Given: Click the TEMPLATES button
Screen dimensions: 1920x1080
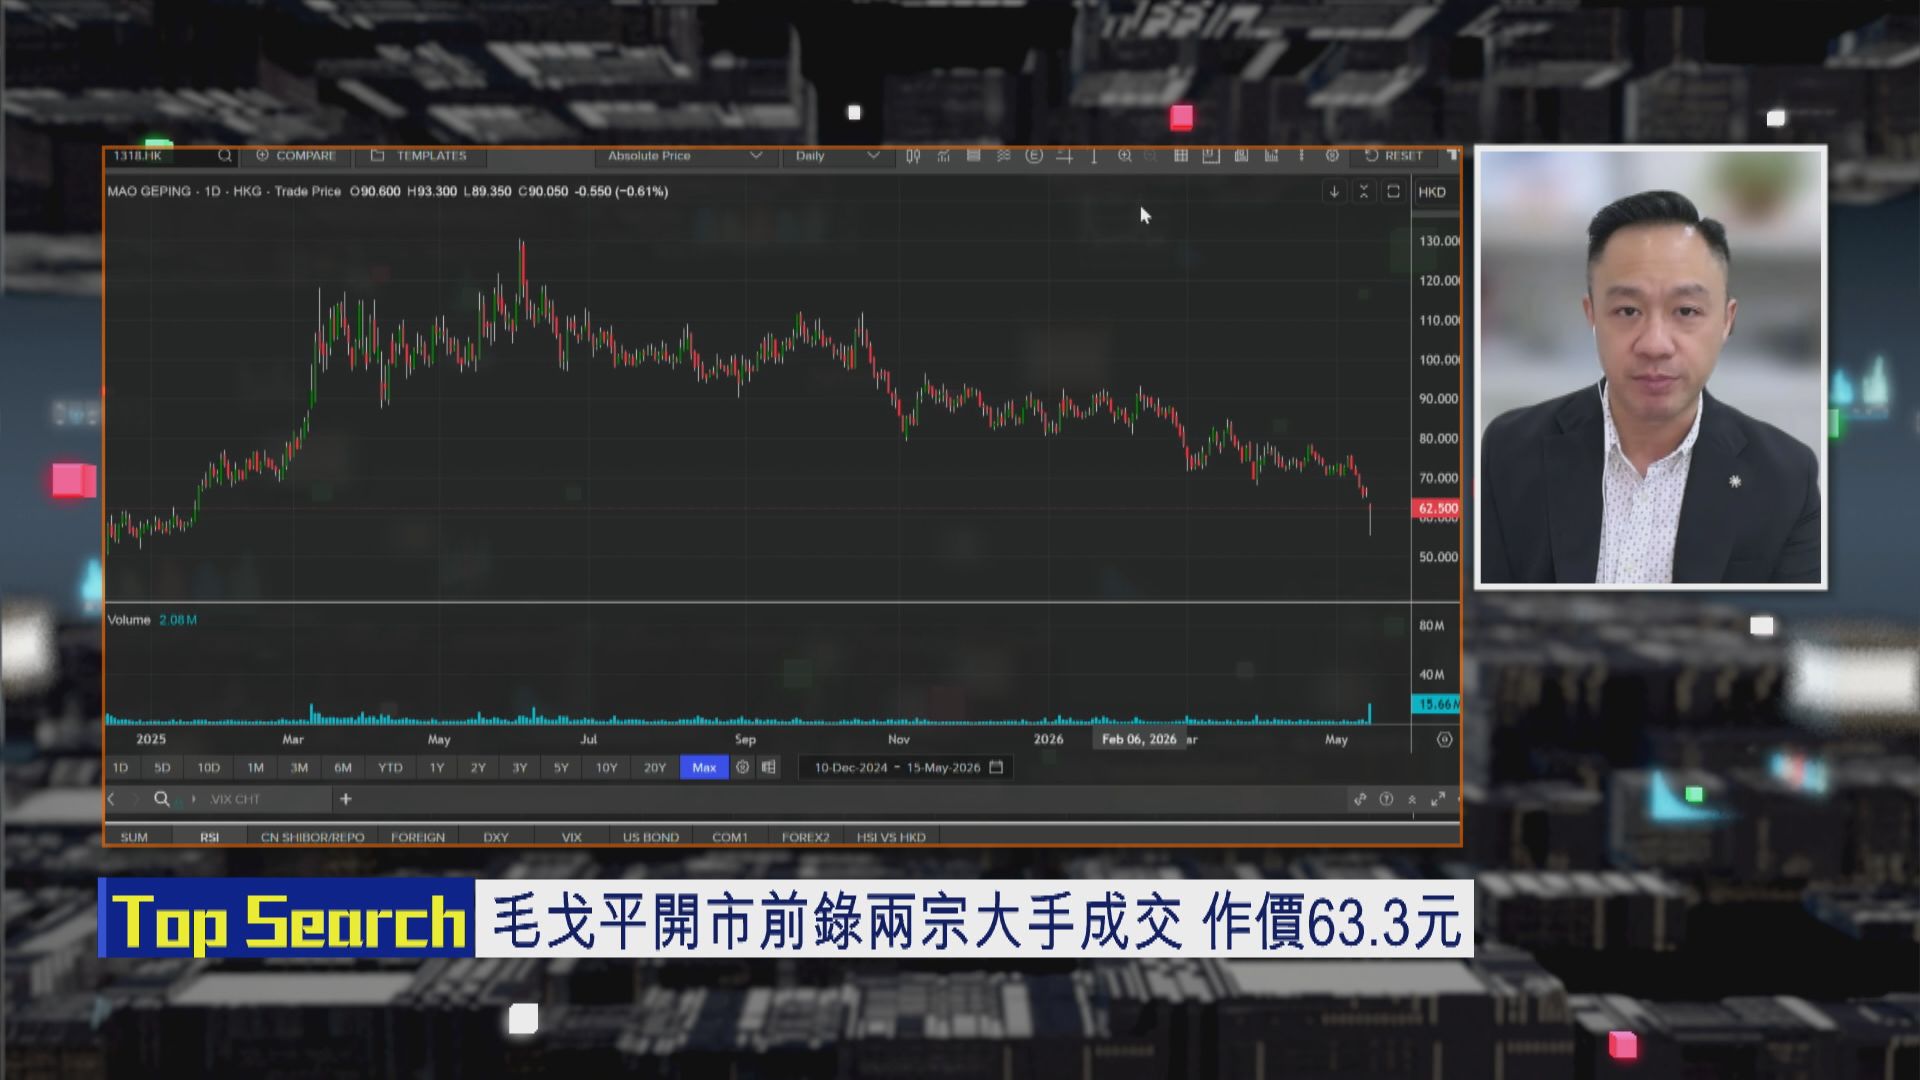Looking at the screenshot, I should pyautogui.click(x=419, y=156).
